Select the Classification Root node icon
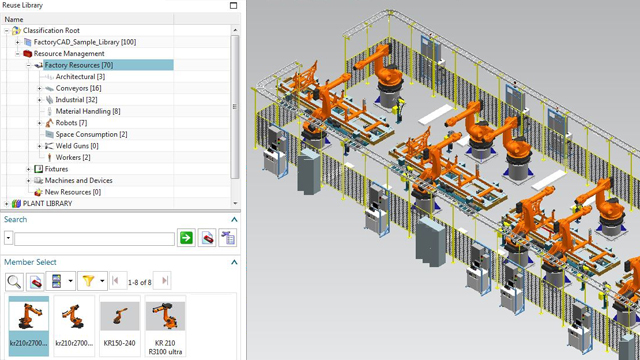The image size is (640, 360). click(16, 31)
